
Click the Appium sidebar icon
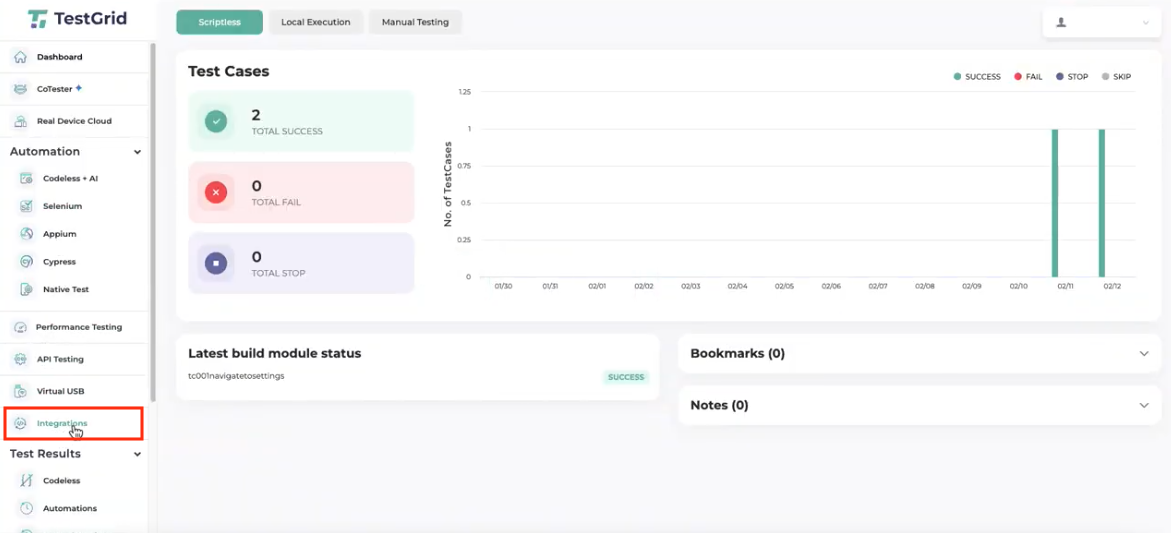(27, 234)
